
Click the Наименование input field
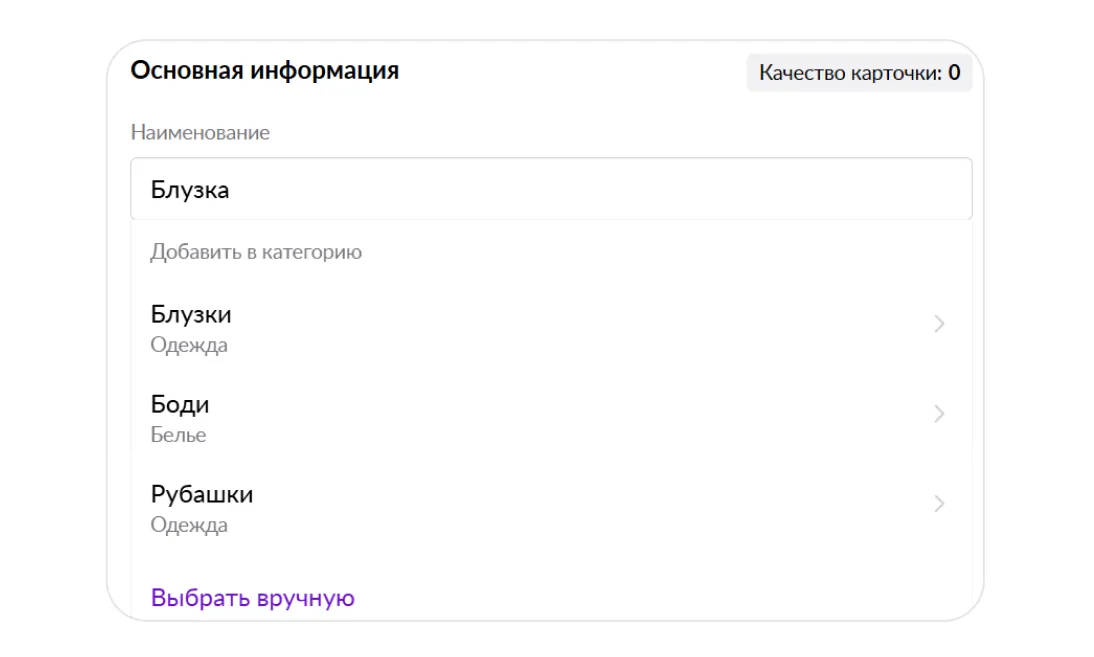click(550, 189)
